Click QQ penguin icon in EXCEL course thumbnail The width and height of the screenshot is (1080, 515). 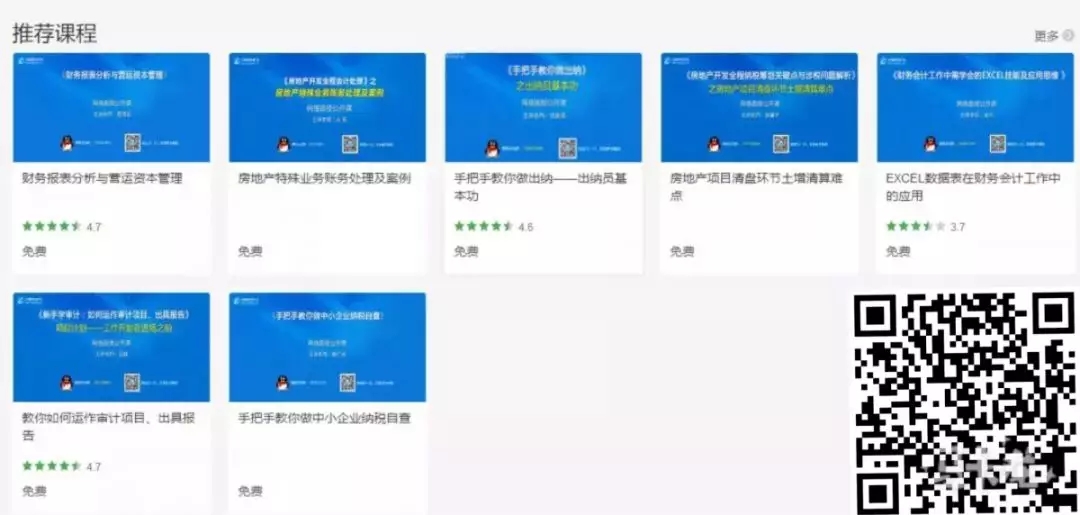coord(931,143)
